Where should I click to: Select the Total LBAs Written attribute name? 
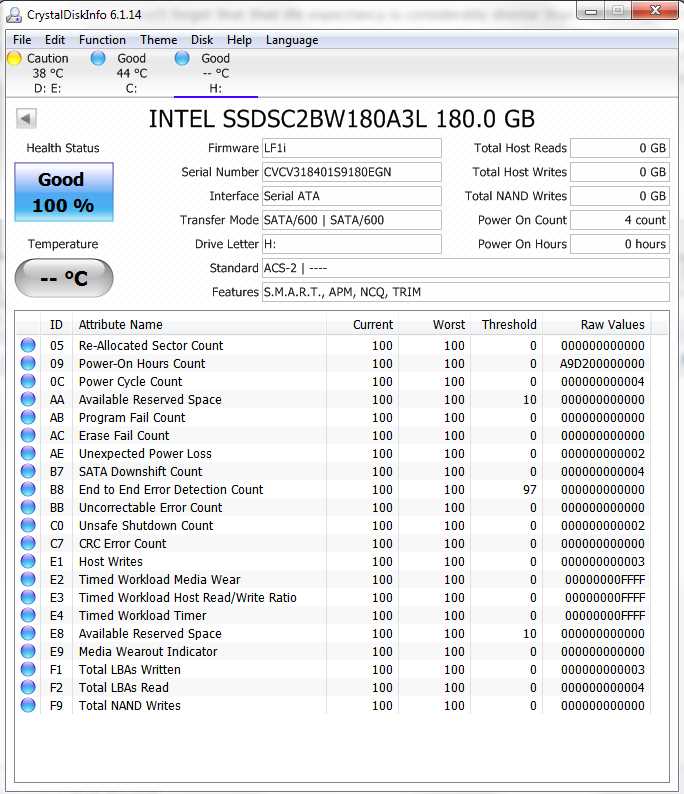point(130,669)
